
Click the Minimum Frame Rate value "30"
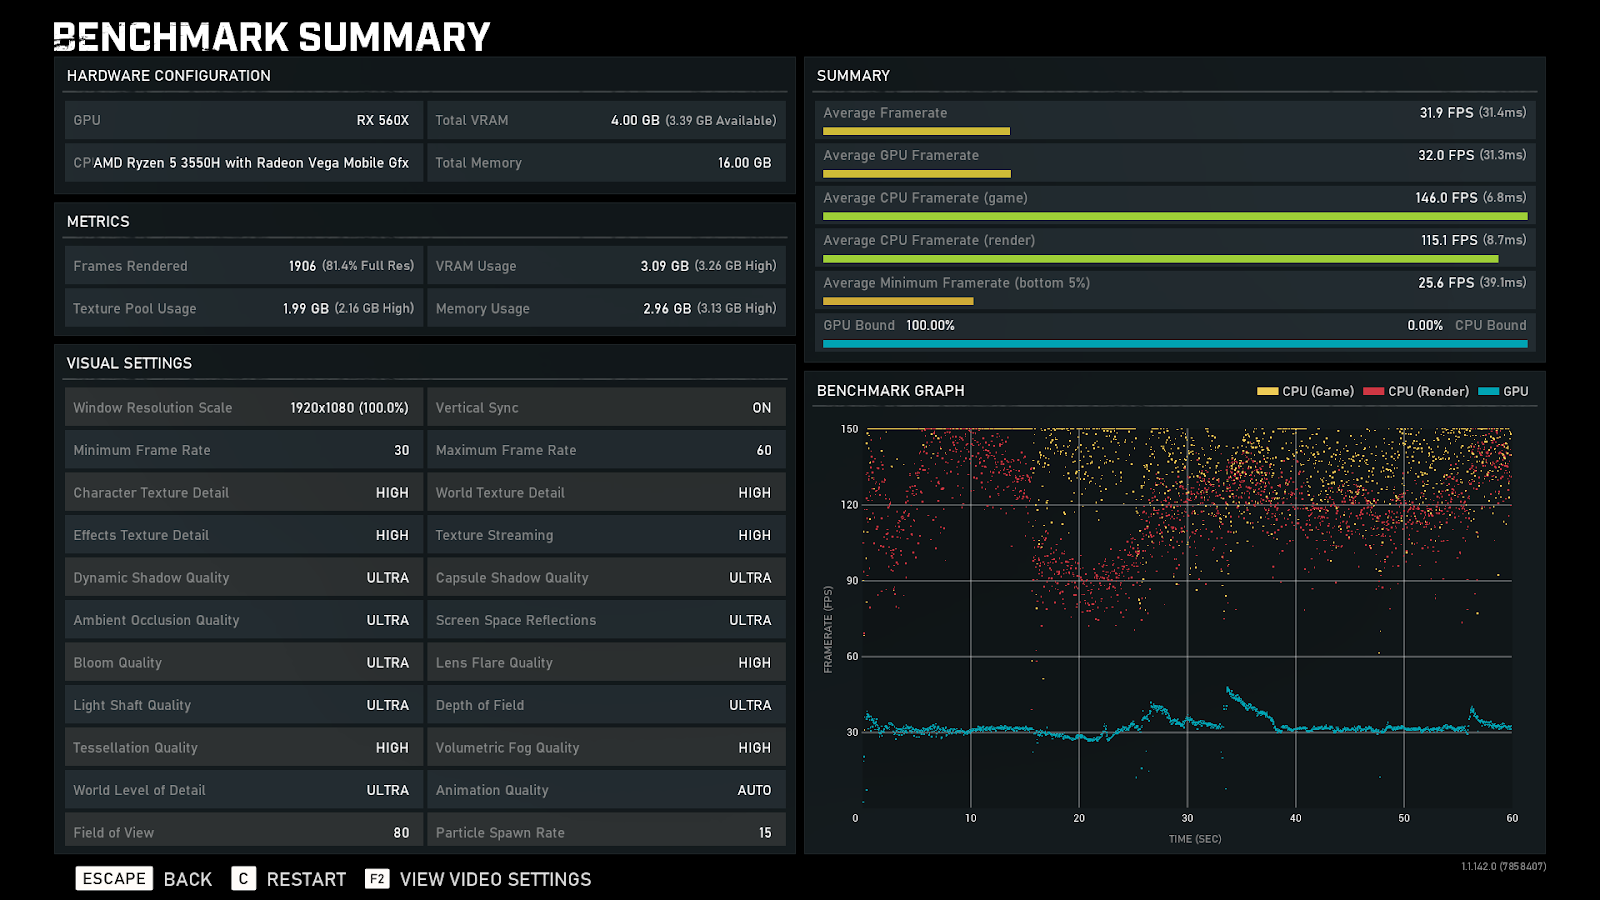[x=402, y=451]
